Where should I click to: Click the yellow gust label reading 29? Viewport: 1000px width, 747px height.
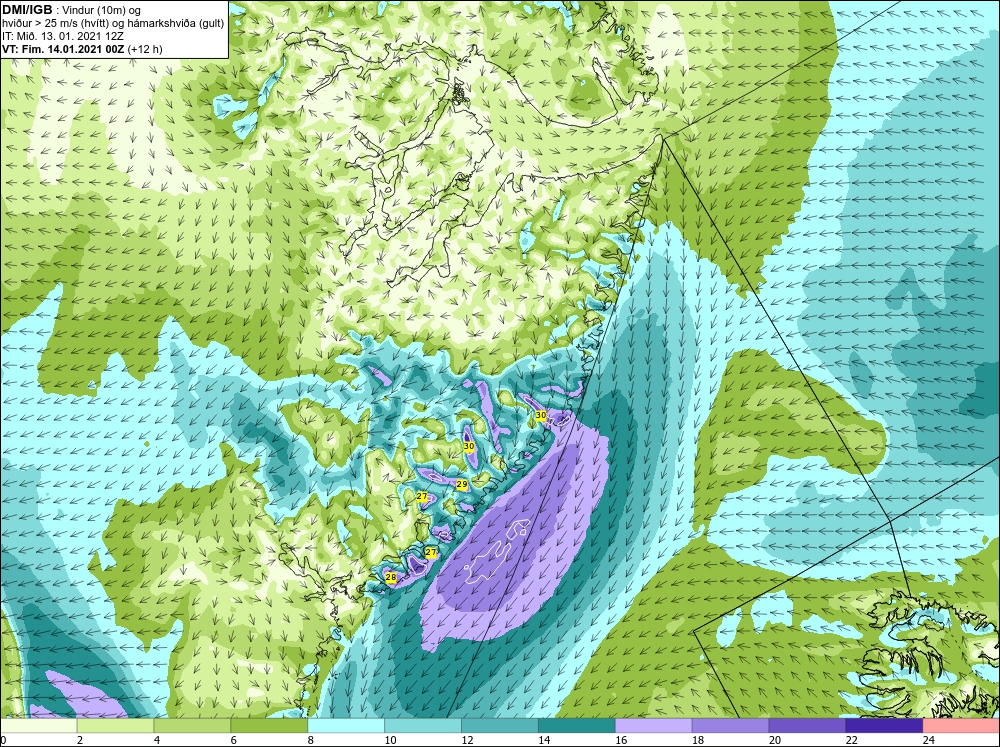click(x=462, y=484)
